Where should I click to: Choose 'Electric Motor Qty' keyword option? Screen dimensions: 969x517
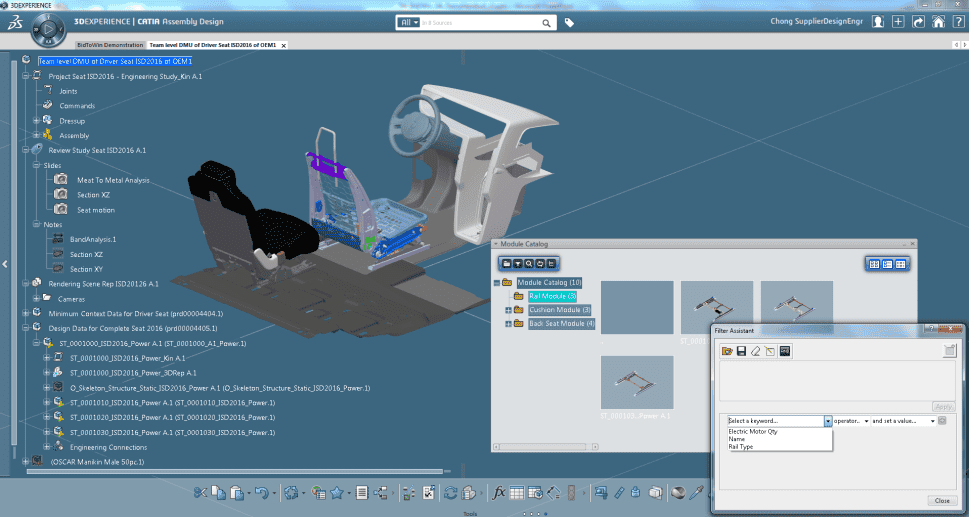pos(753,432)
